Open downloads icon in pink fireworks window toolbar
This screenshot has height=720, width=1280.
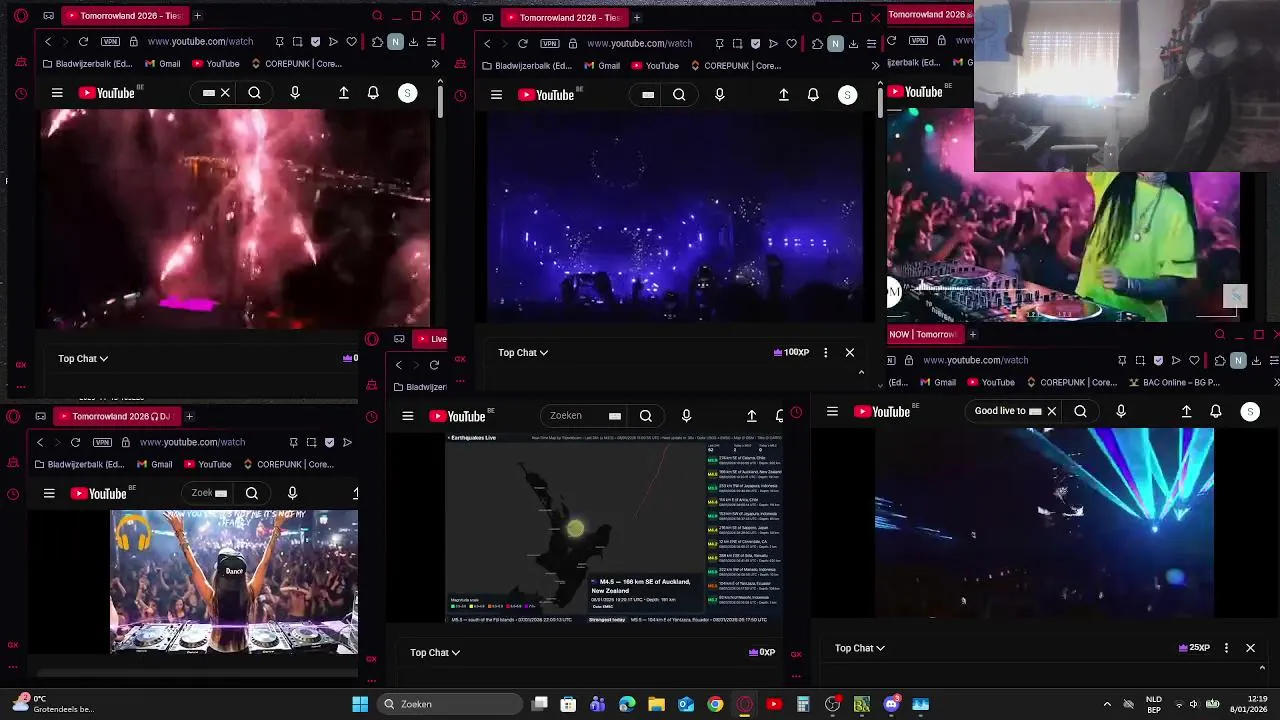(413, 42)
